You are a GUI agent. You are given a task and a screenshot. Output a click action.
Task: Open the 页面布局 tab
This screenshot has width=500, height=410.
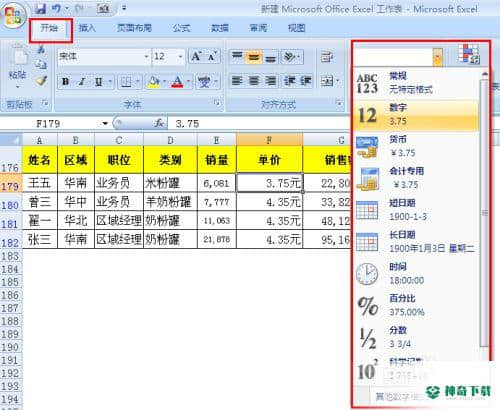point(134,28)
